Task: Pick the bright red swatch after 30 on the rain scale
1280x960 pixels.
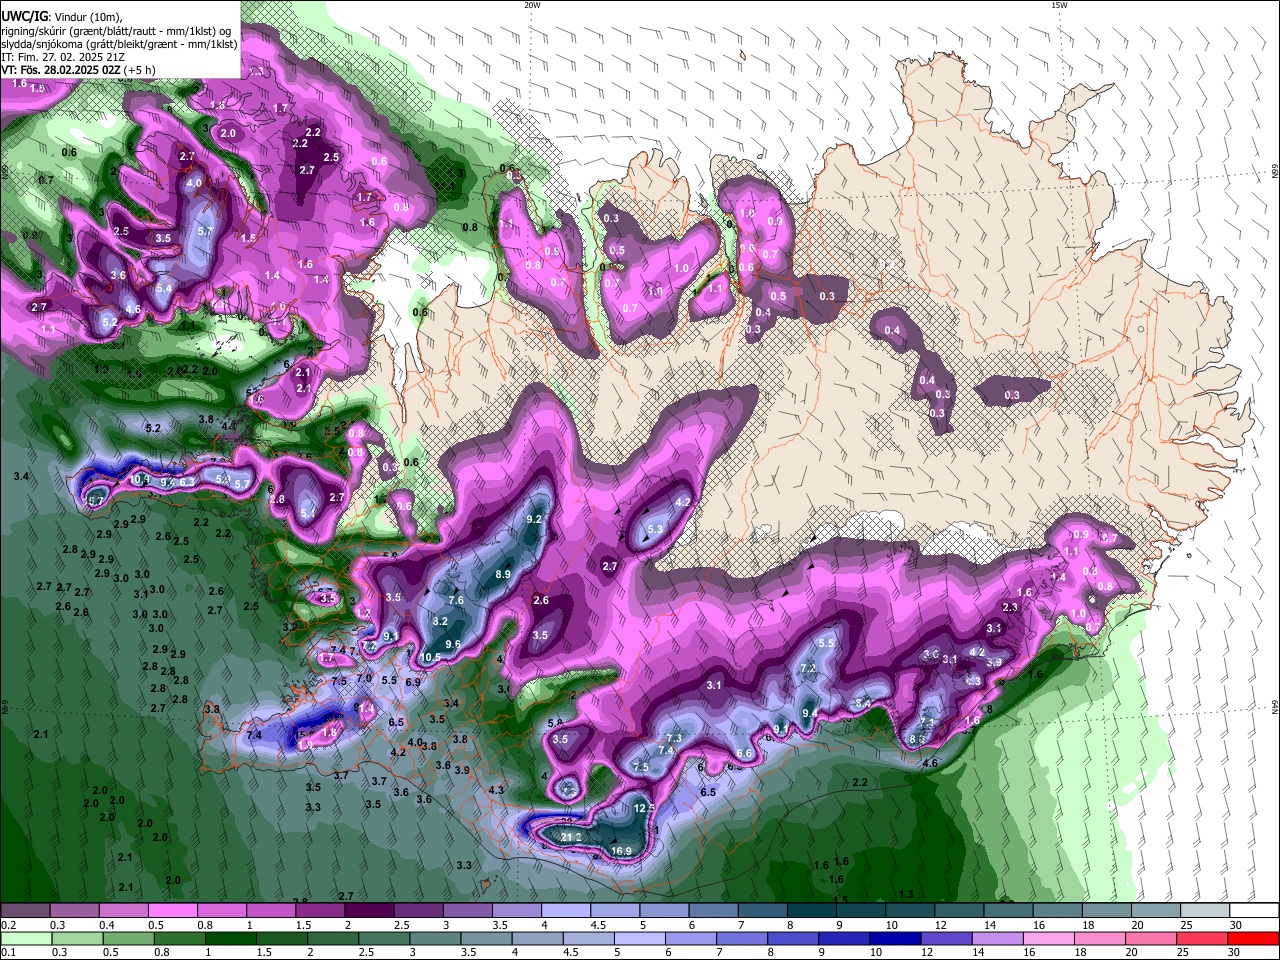Action: coord(1253,938)
